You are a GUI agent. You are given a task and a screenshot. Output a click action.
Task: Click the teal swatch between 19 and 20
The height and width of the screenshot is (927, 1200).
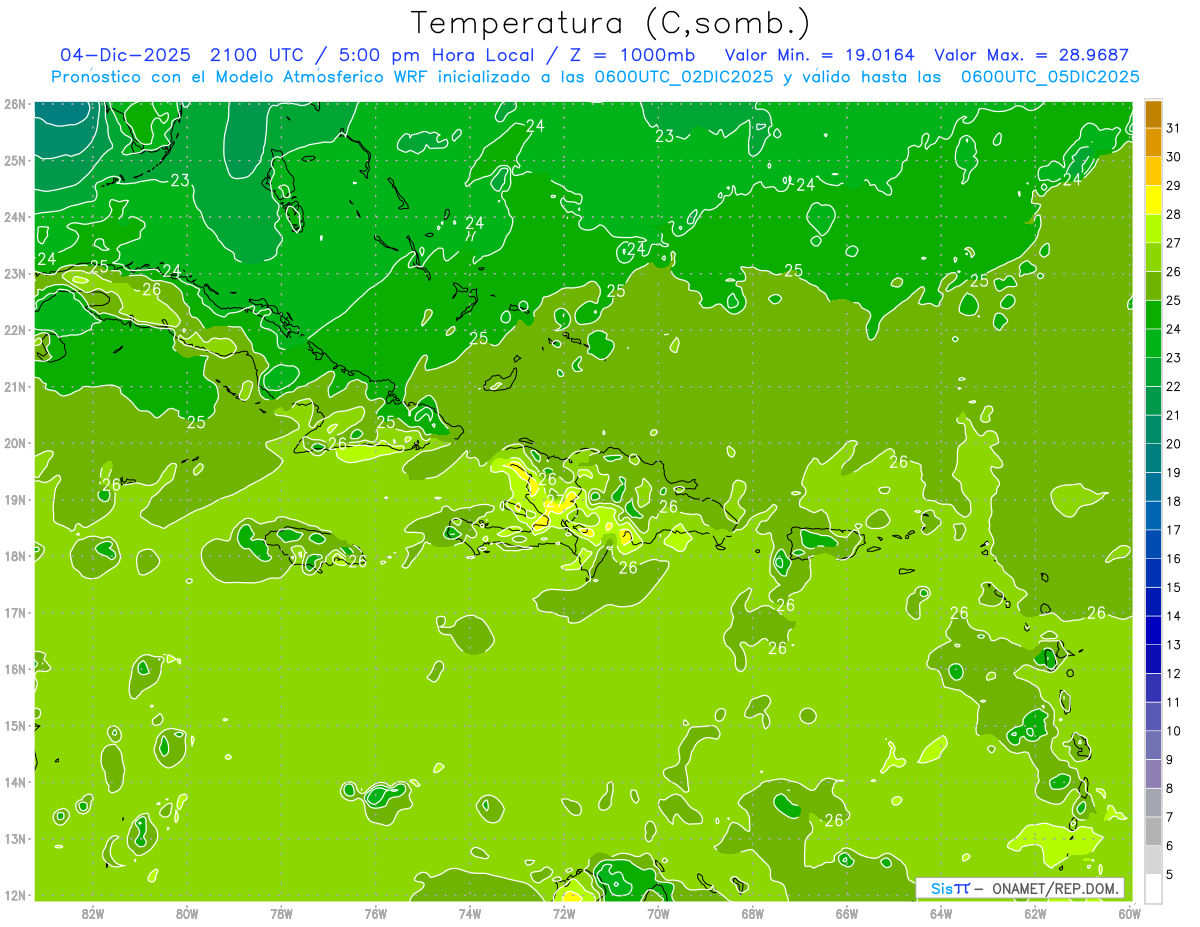click(1153, 457)
